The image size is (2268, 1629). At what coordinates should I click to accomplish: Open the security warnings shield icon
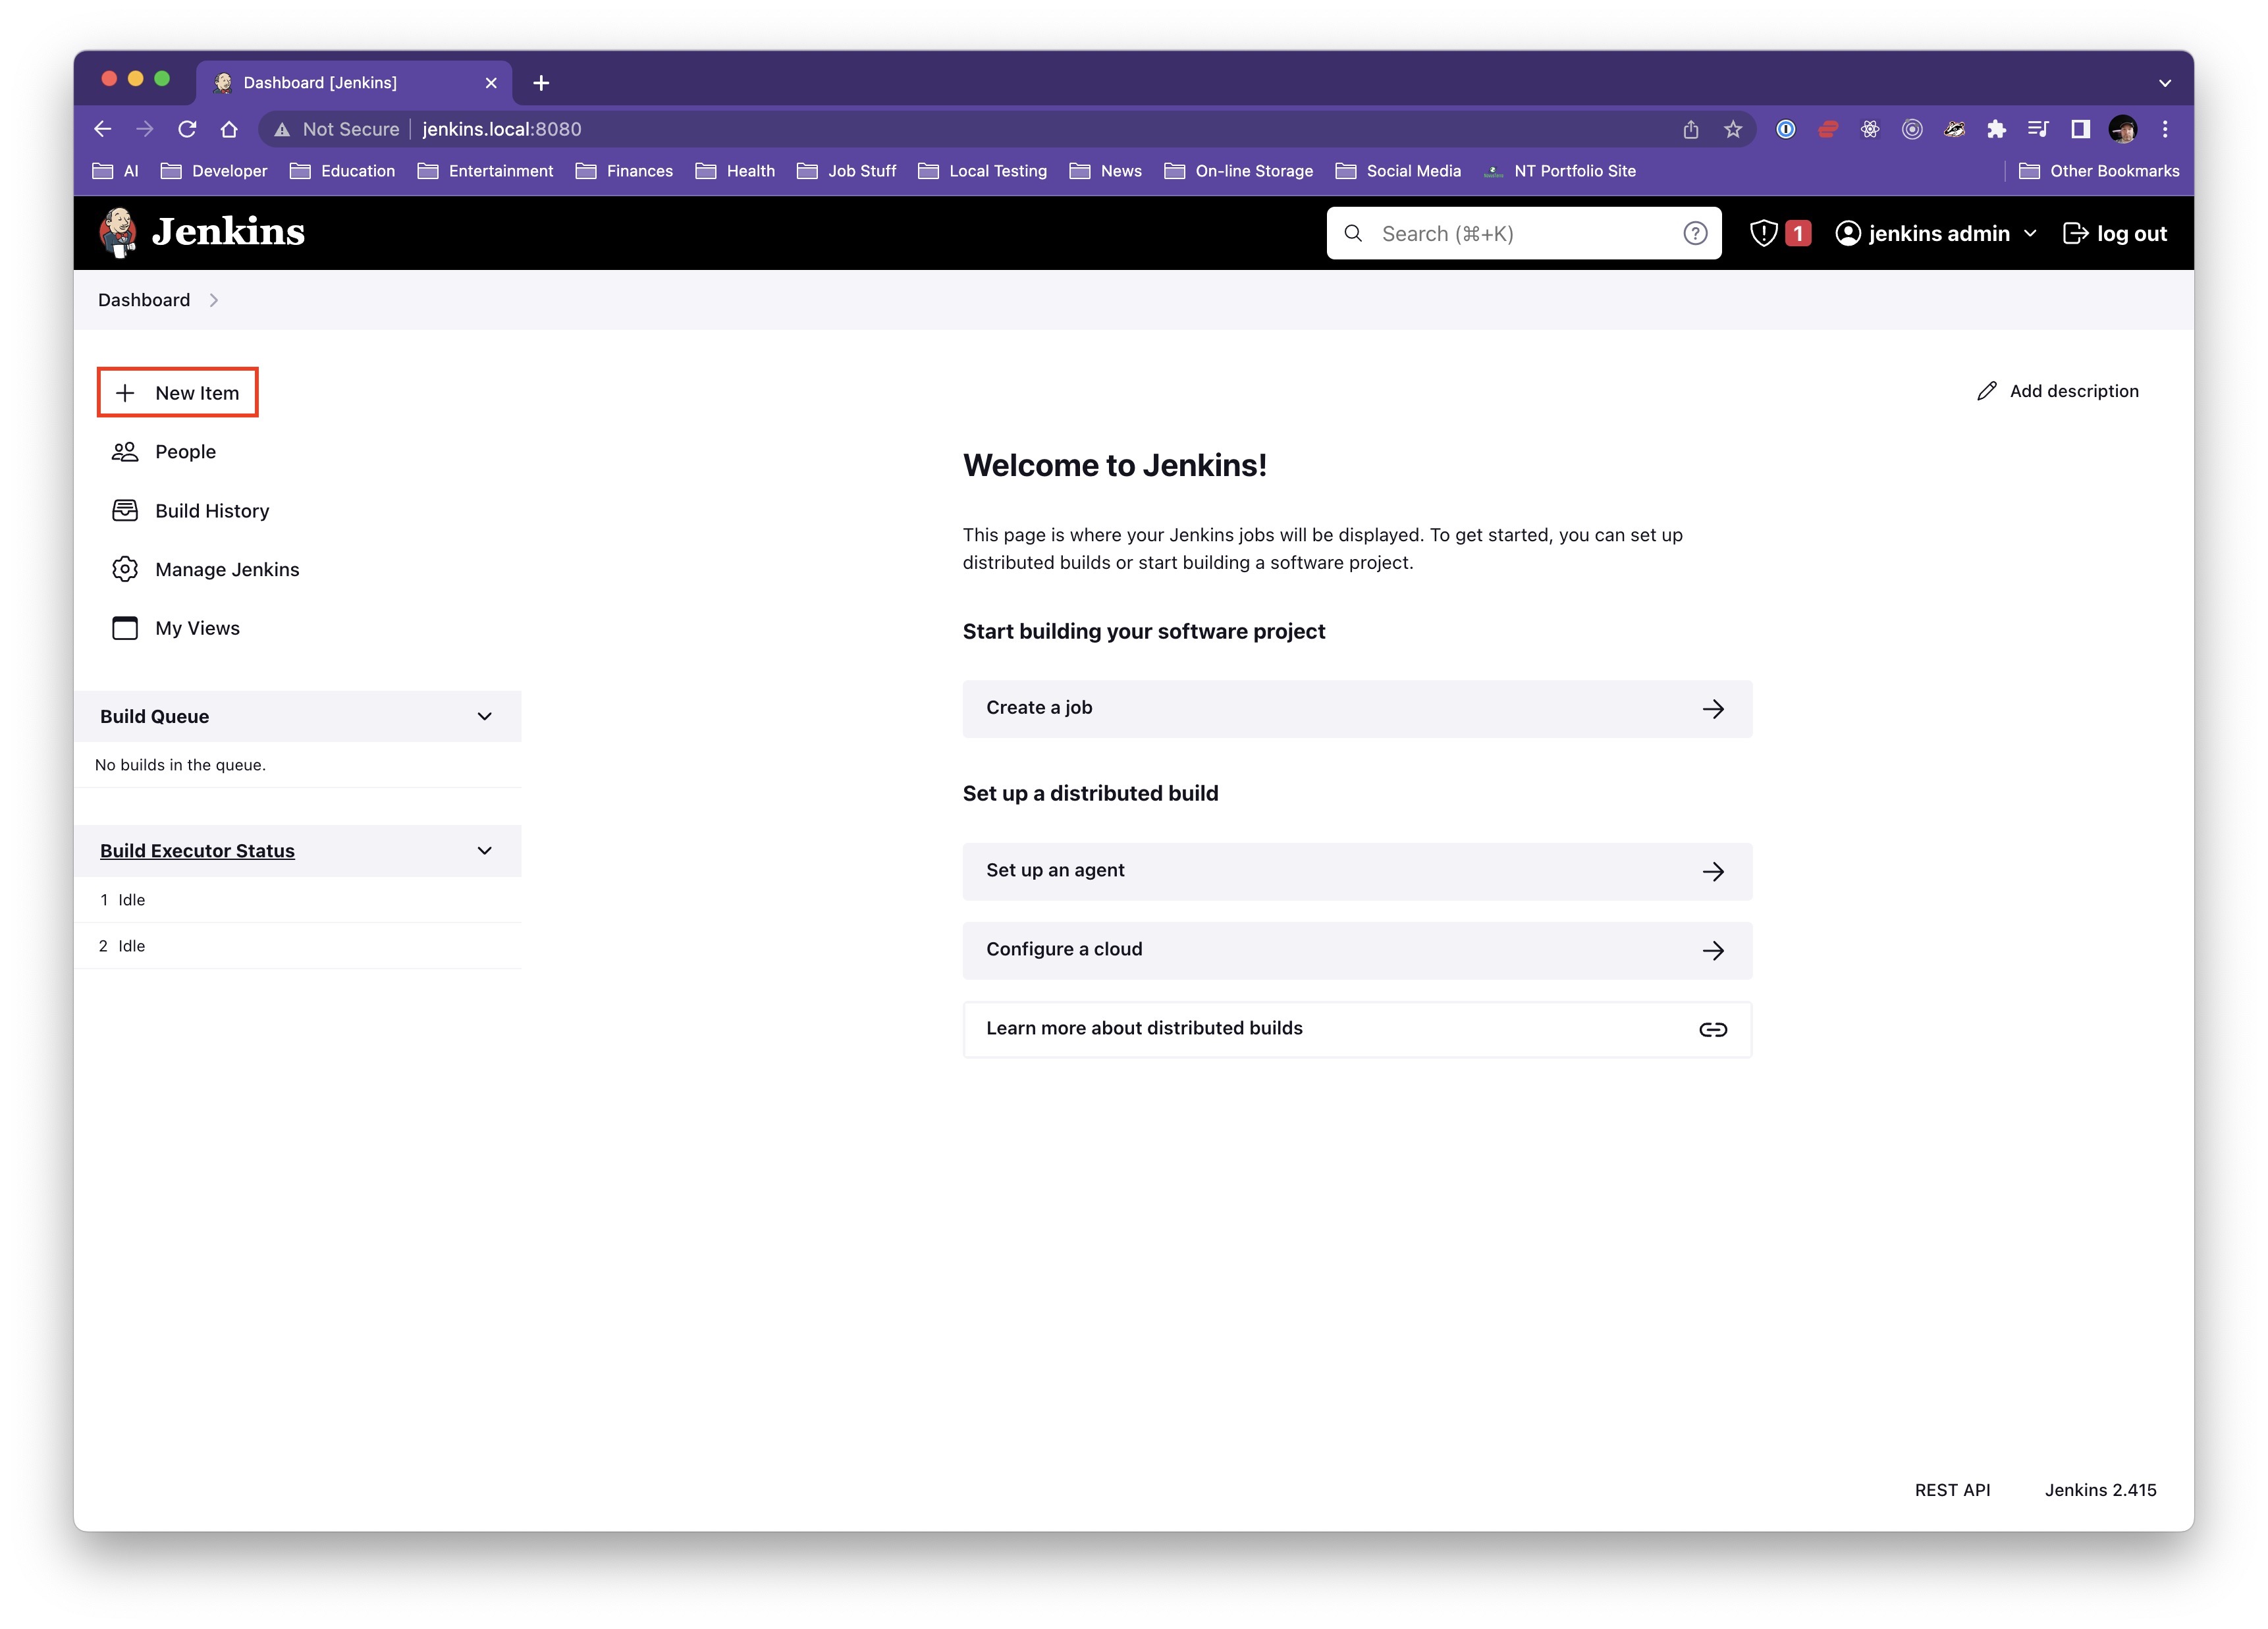1763,233
